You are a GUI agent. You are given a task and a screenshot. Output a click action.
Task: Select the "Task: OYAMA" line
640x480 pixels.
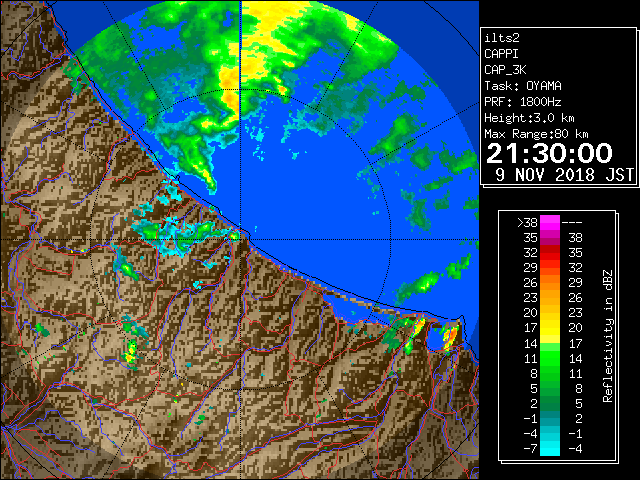point(523,86)
